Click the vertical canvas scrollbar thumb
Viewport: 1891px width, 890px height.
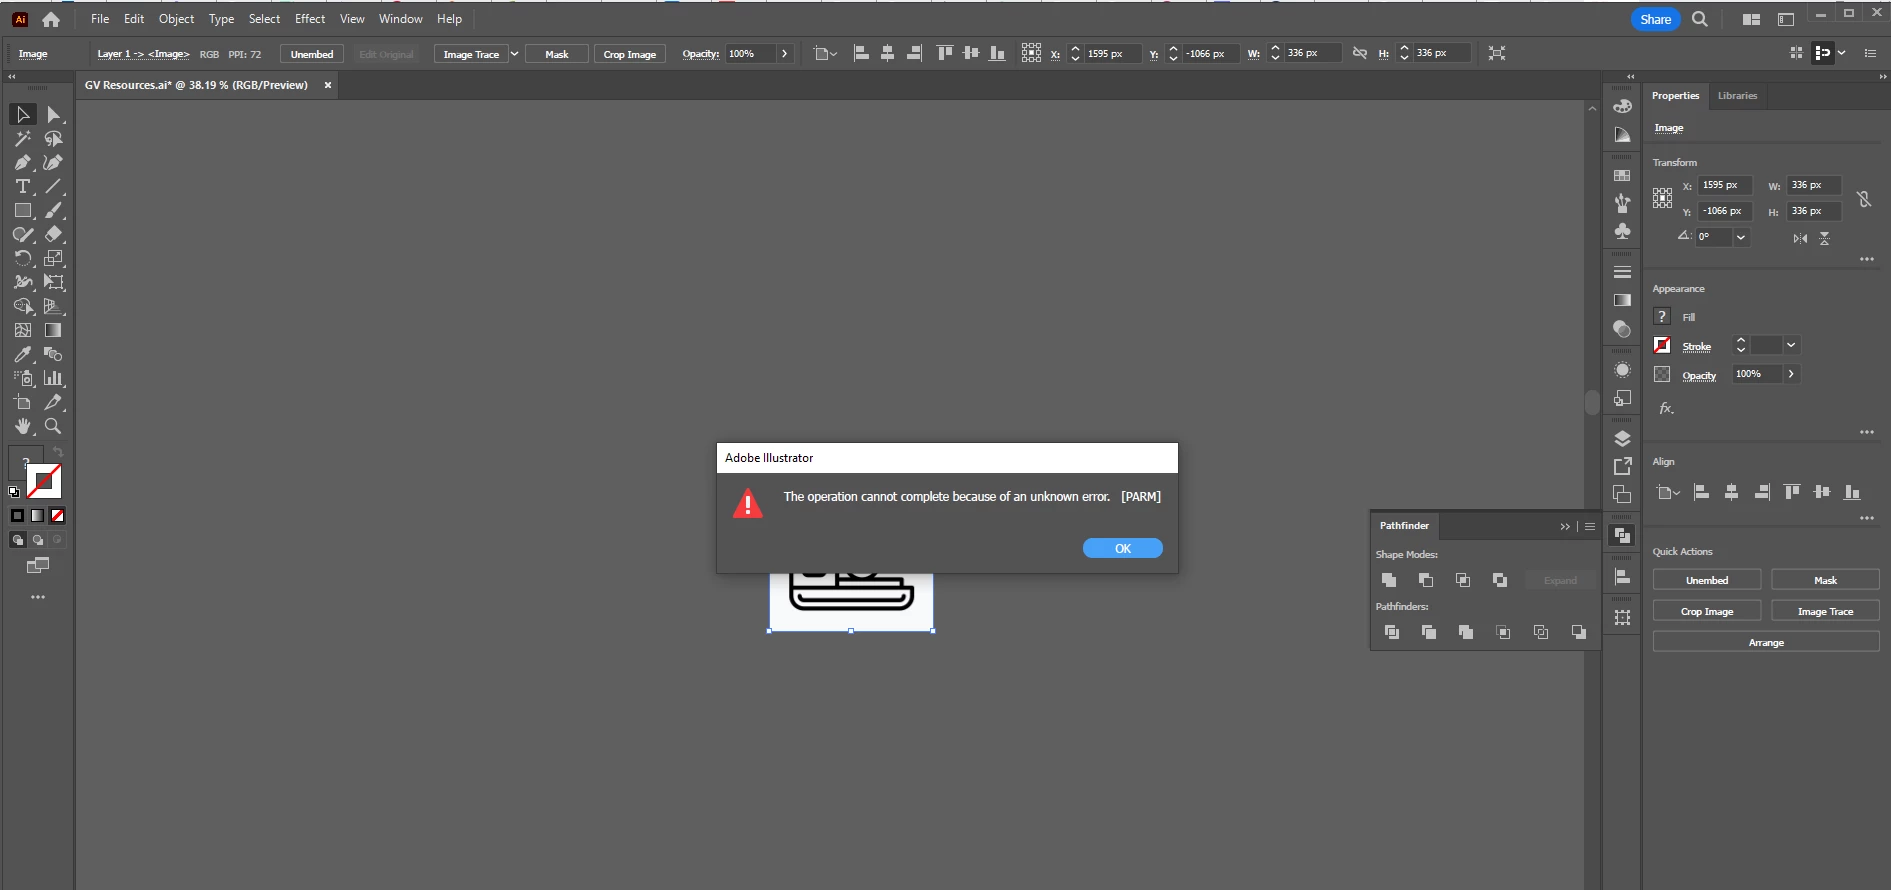tap(1591, 401)
